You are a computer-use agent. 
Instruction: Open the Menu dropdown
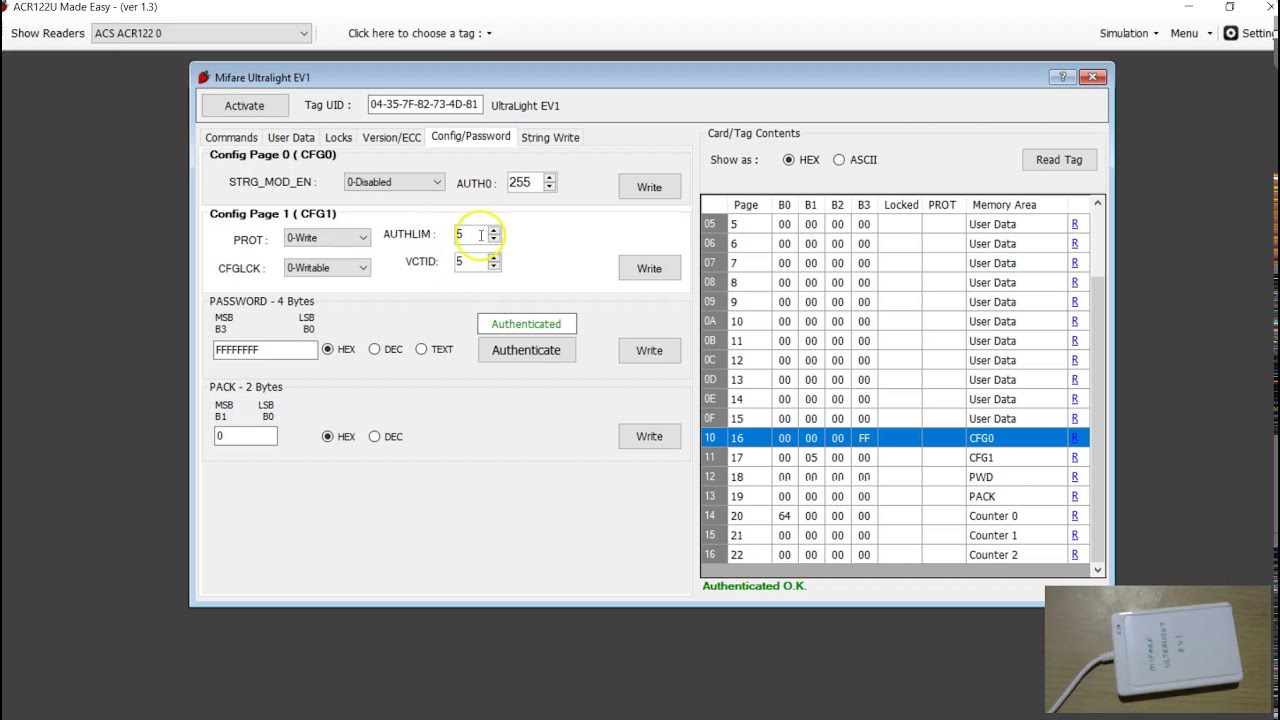coord(1190,33)
